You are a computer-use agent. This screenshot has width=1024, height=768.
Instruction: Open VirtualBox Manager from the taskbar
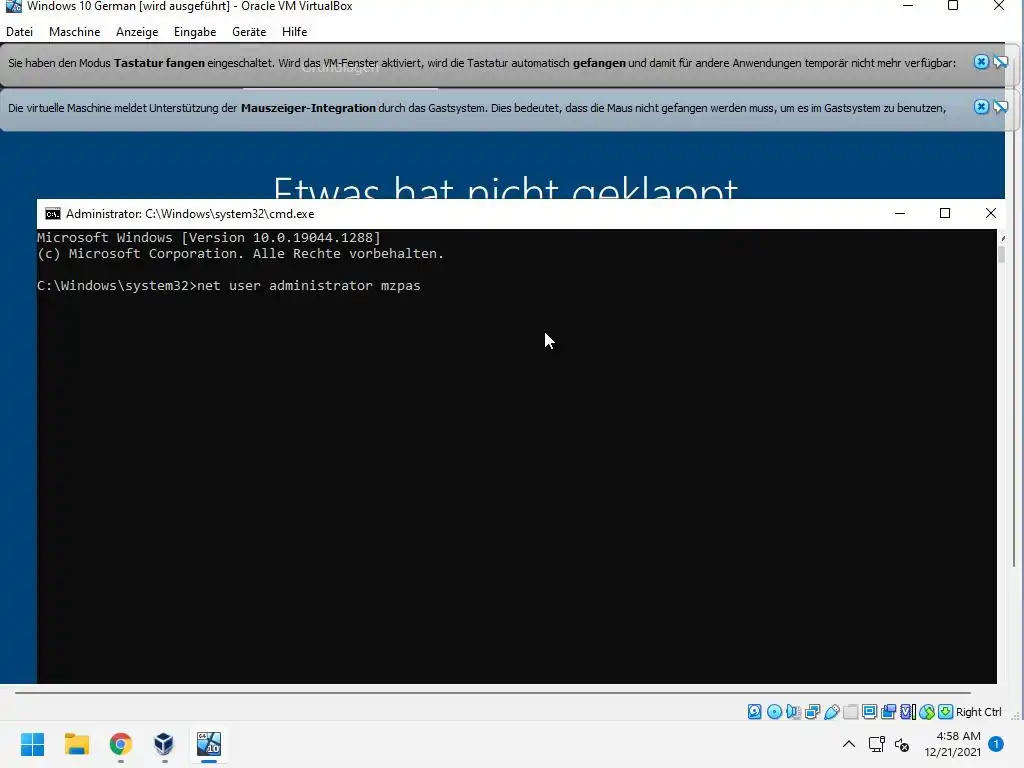coord(164,744)
